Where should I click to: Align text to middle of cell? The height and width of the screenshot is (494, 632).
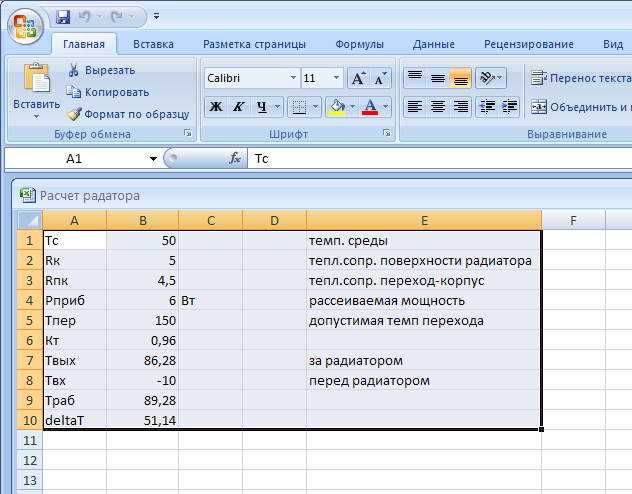pyautogui.click(x=438, y=77)
